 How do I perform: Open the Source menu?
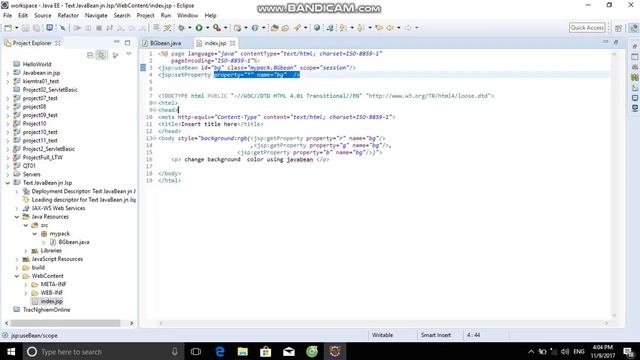pos(42,16)
